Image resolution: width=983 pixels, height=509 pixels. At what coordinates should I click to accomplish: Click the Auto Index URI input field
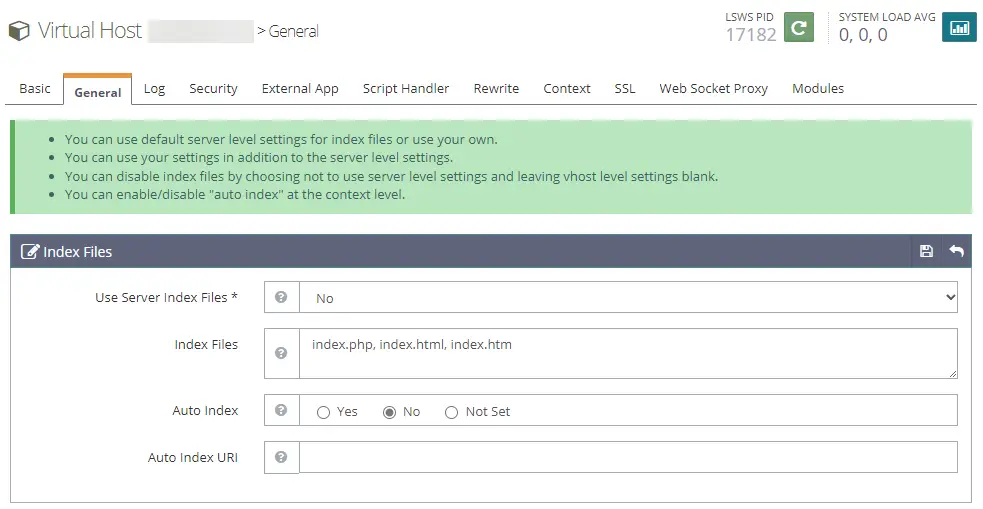coord(628,457)
